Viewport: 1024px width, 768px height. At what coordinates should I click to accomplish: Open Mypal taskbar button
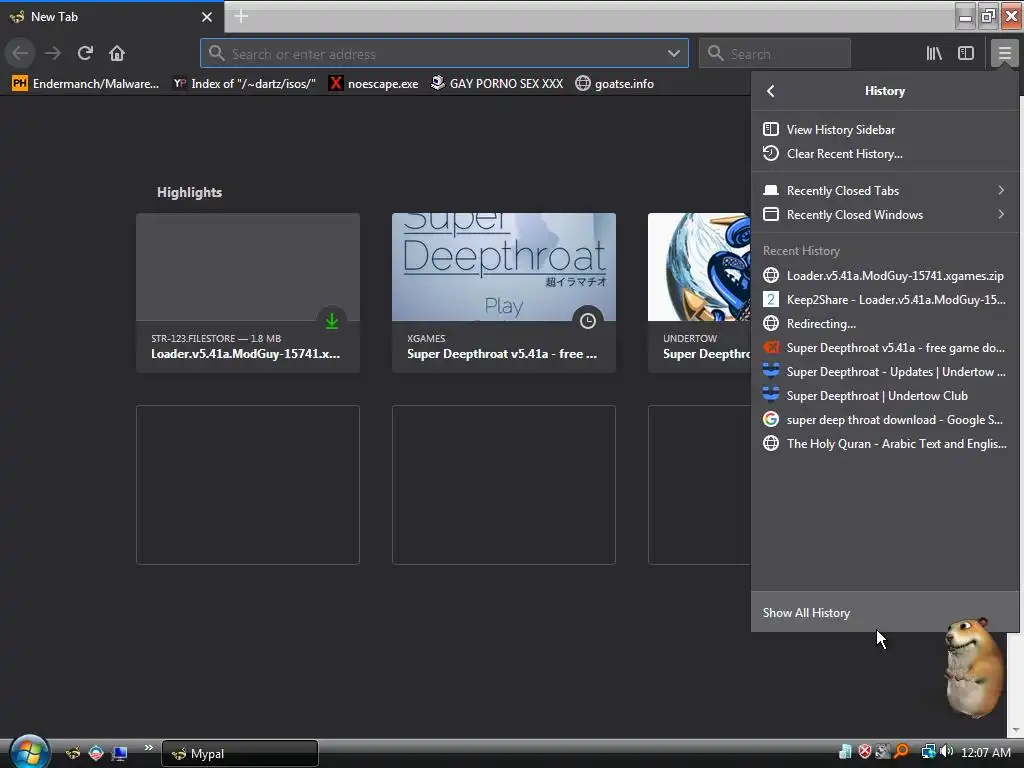click(x=240, y=754)
